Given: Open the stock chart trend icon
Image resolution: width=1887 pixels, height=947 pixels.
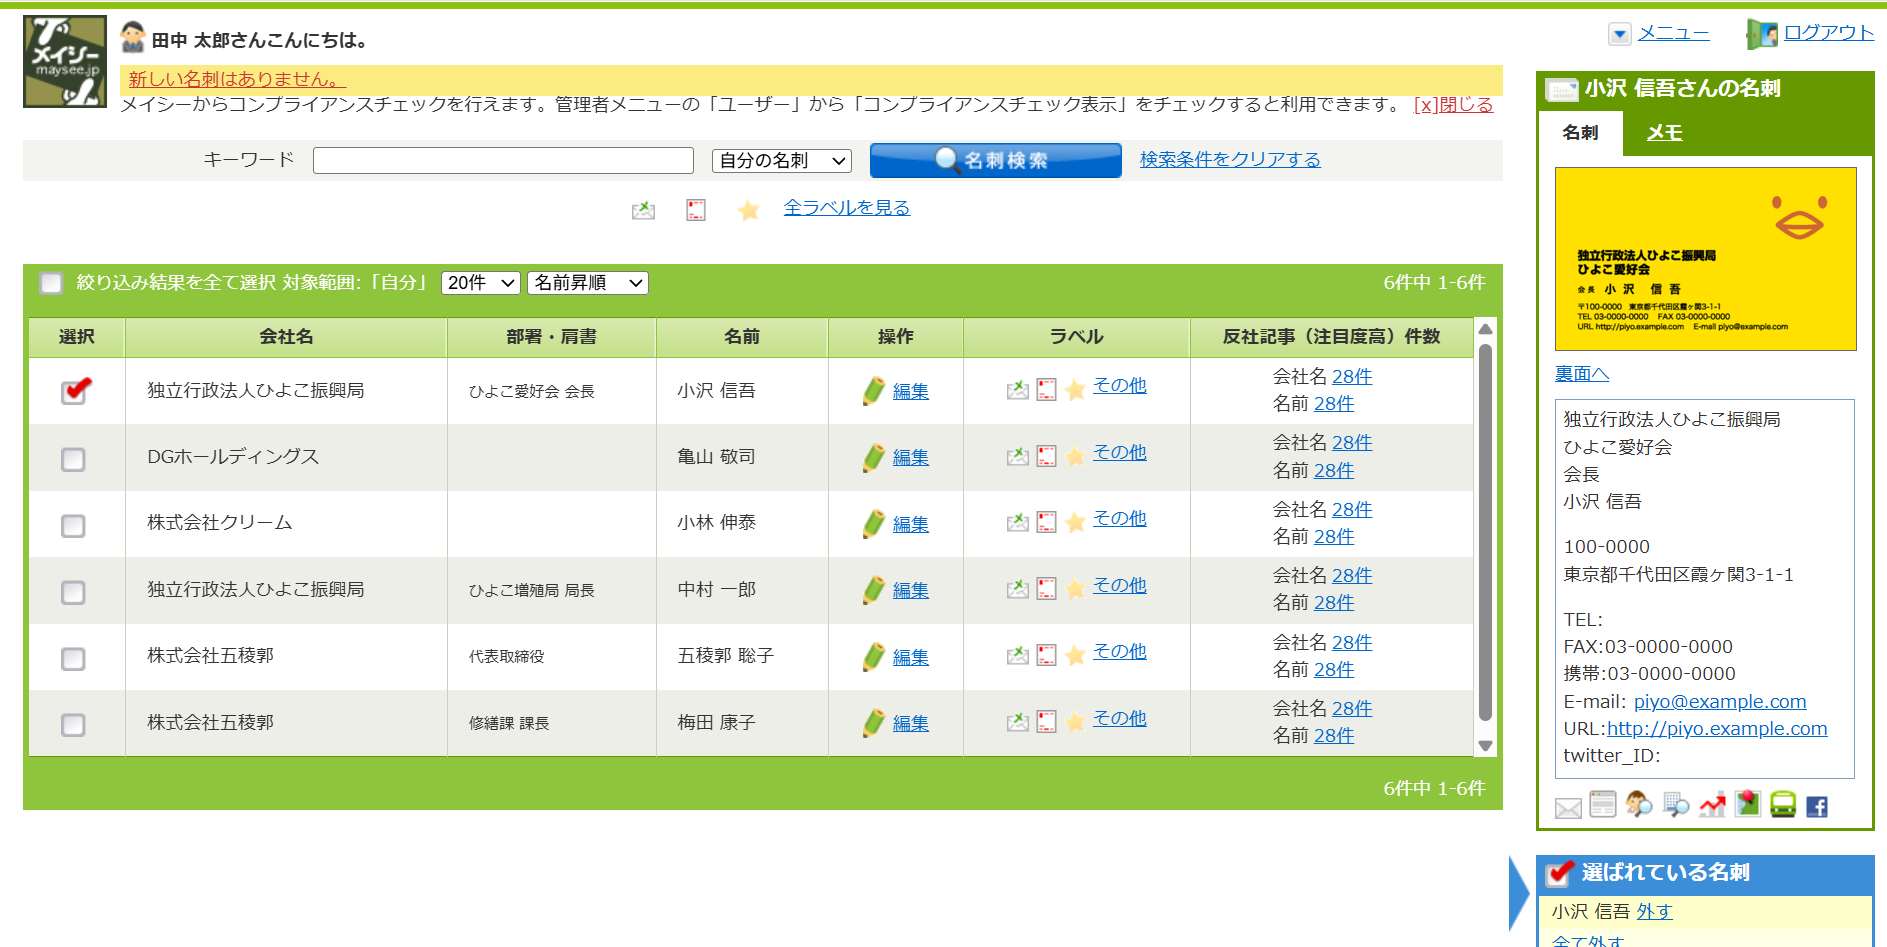Looking at the screenshot, I should pos(1712,804).
